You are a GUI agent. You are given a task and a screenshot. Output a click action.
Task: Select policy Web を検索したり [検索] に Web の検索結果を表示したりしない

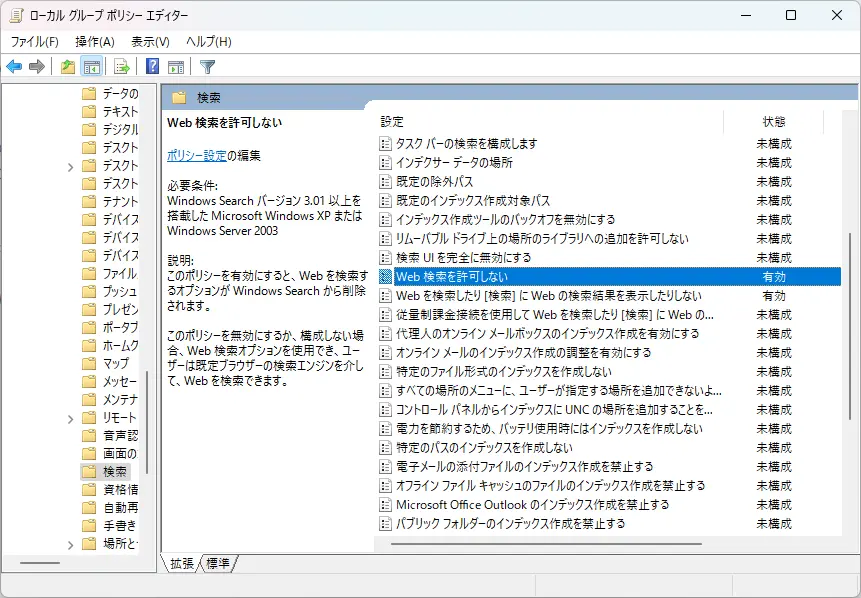click(549, 296)
